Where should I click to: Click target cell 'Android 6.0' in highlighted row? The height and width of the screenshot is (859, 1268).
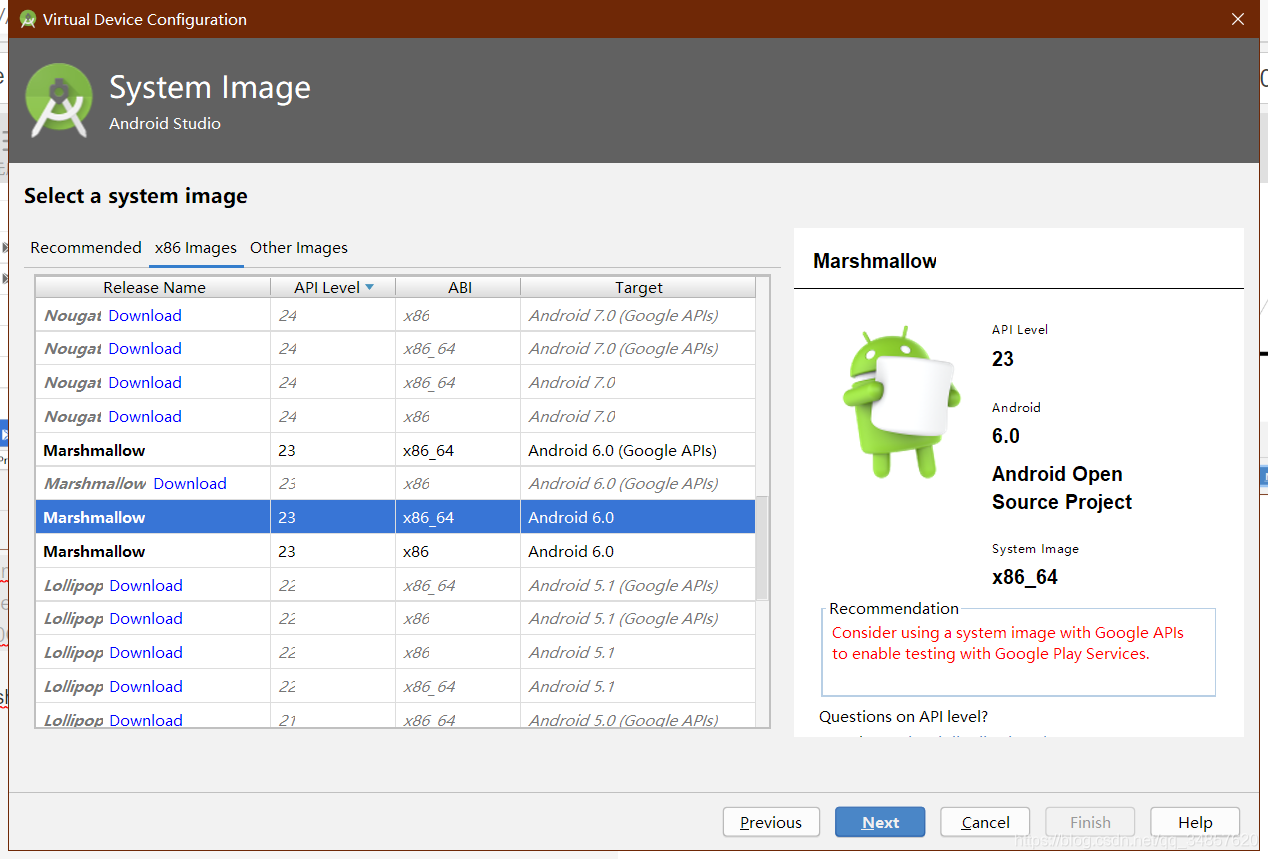638,518
